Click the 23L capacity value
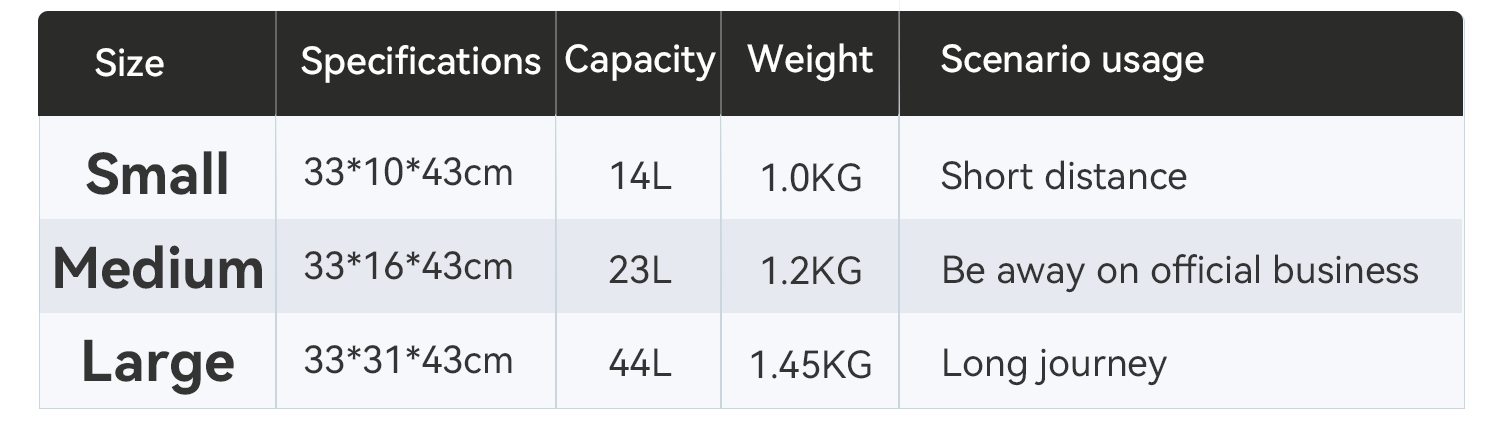1500x443 pixels. [x=640, y=271]
